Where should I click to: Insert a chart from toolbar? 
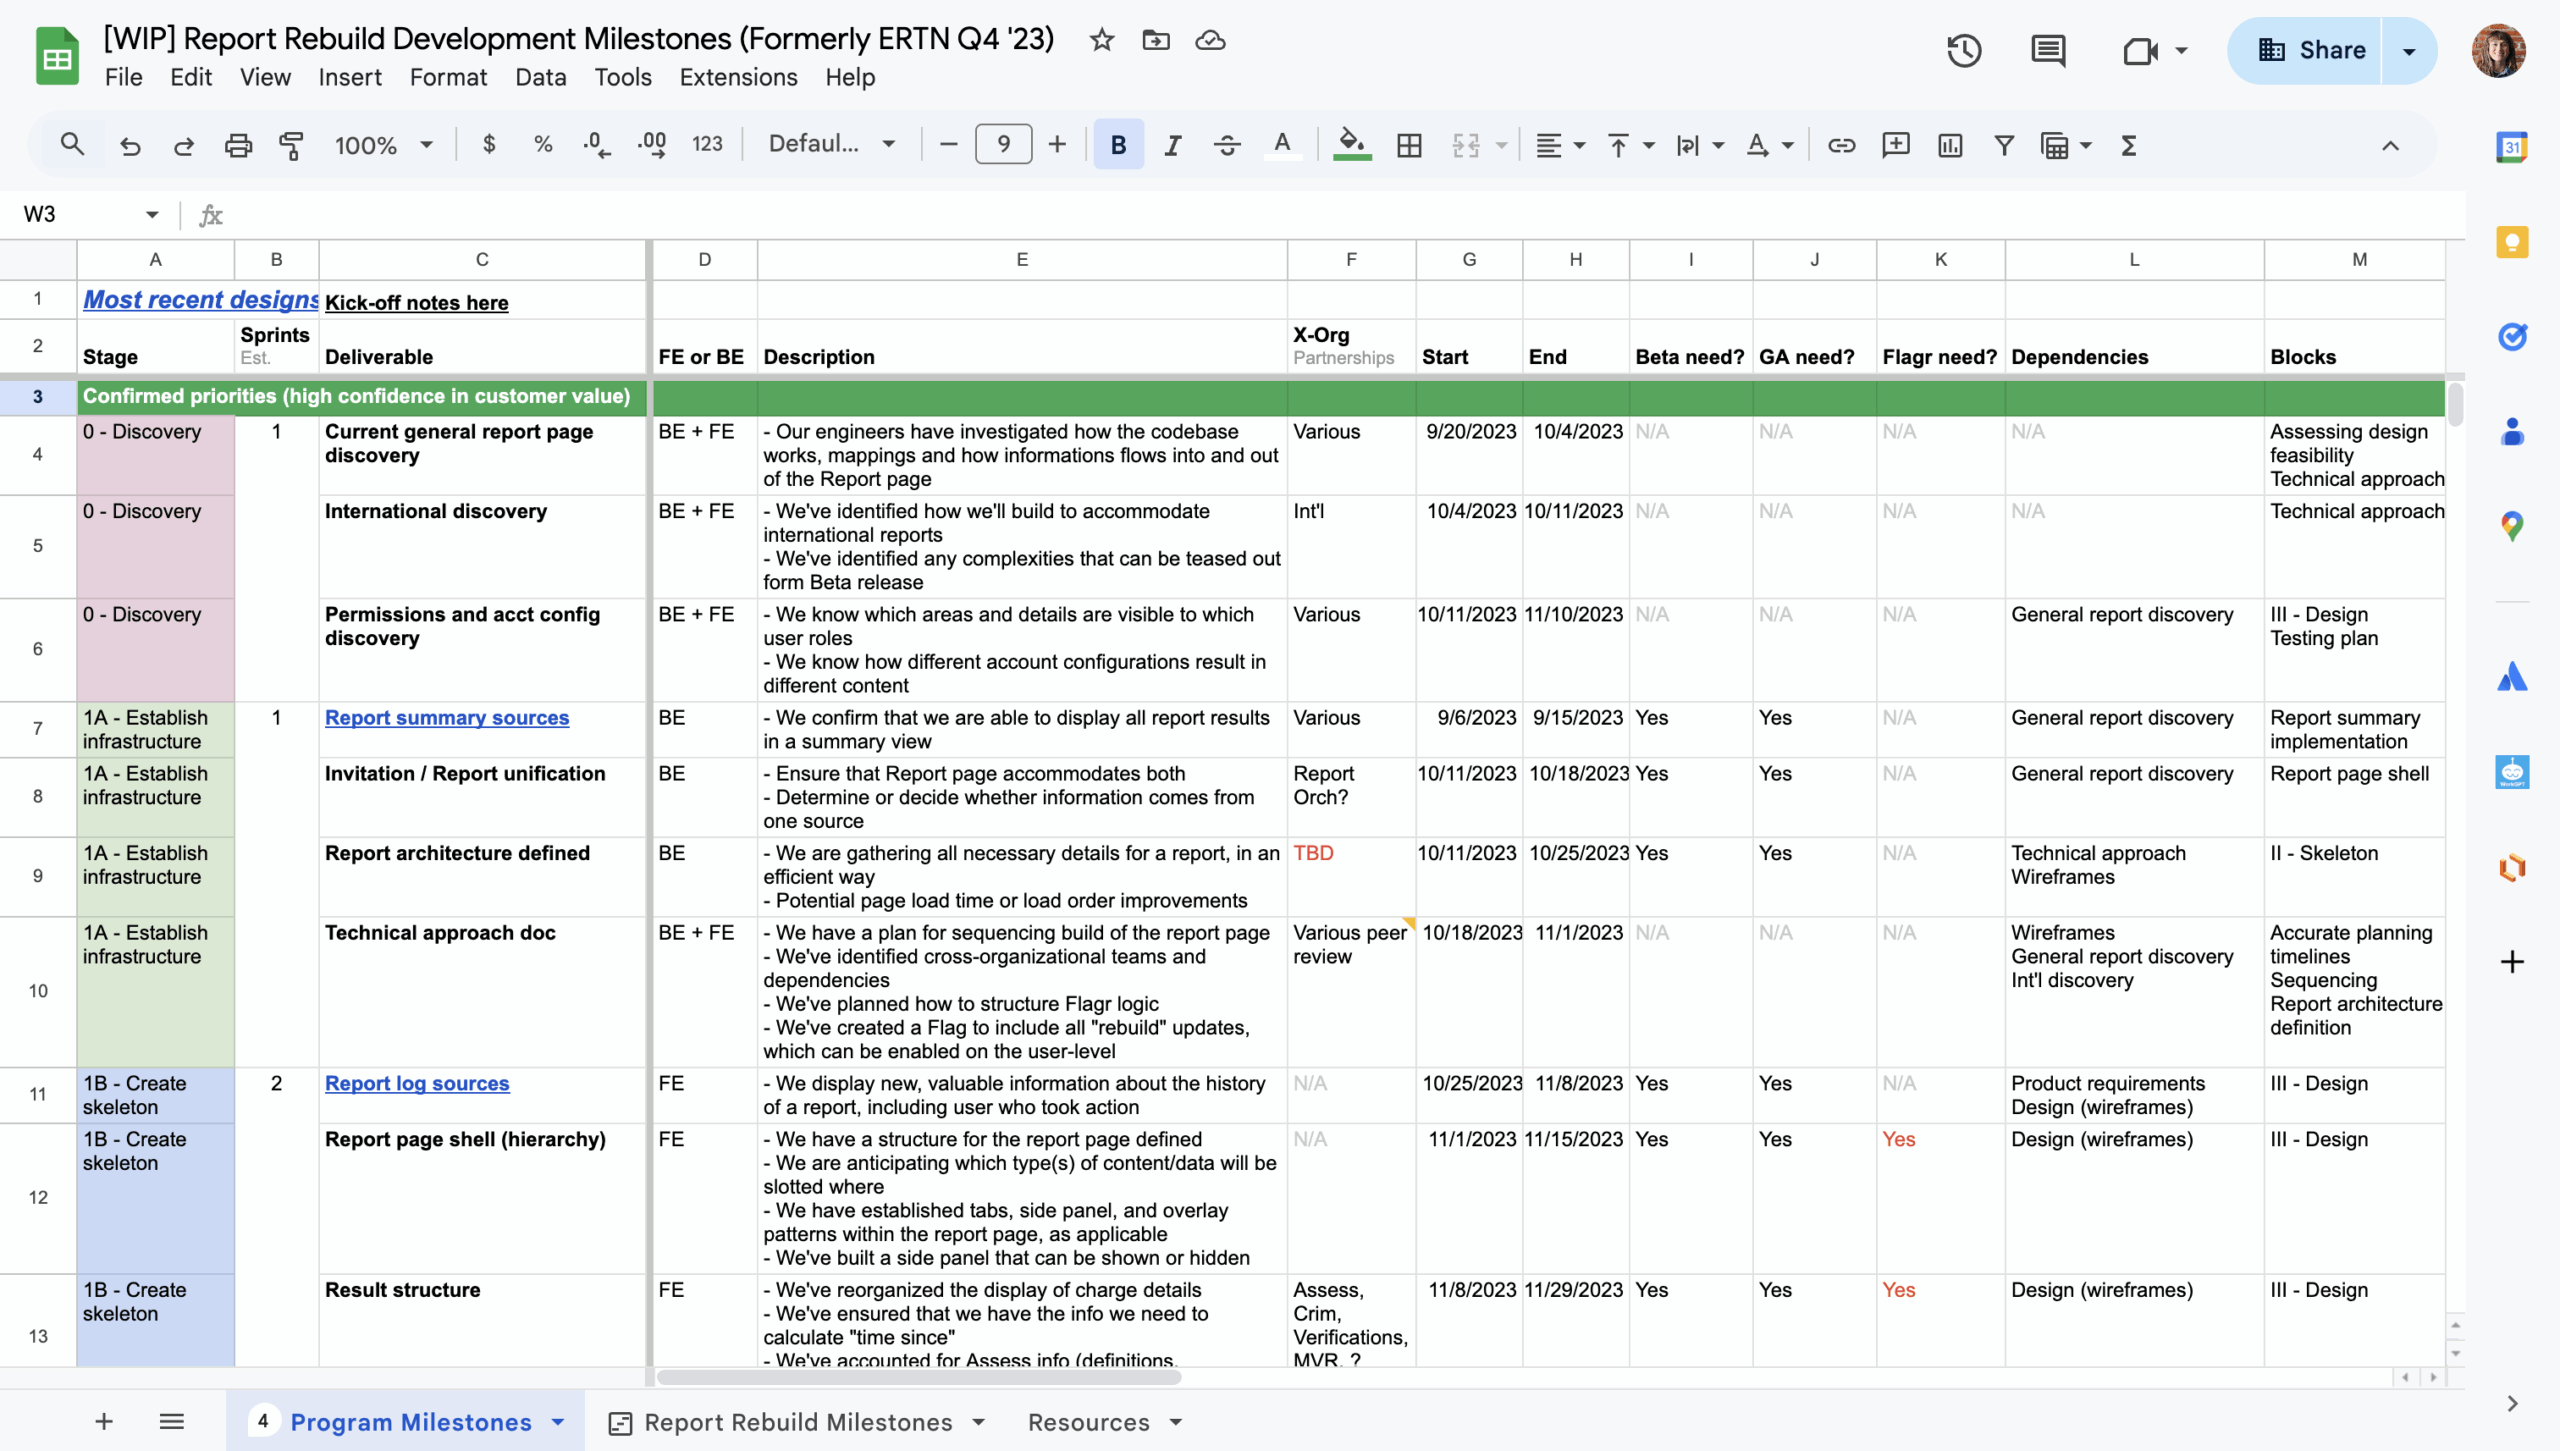coord(1949,145)
